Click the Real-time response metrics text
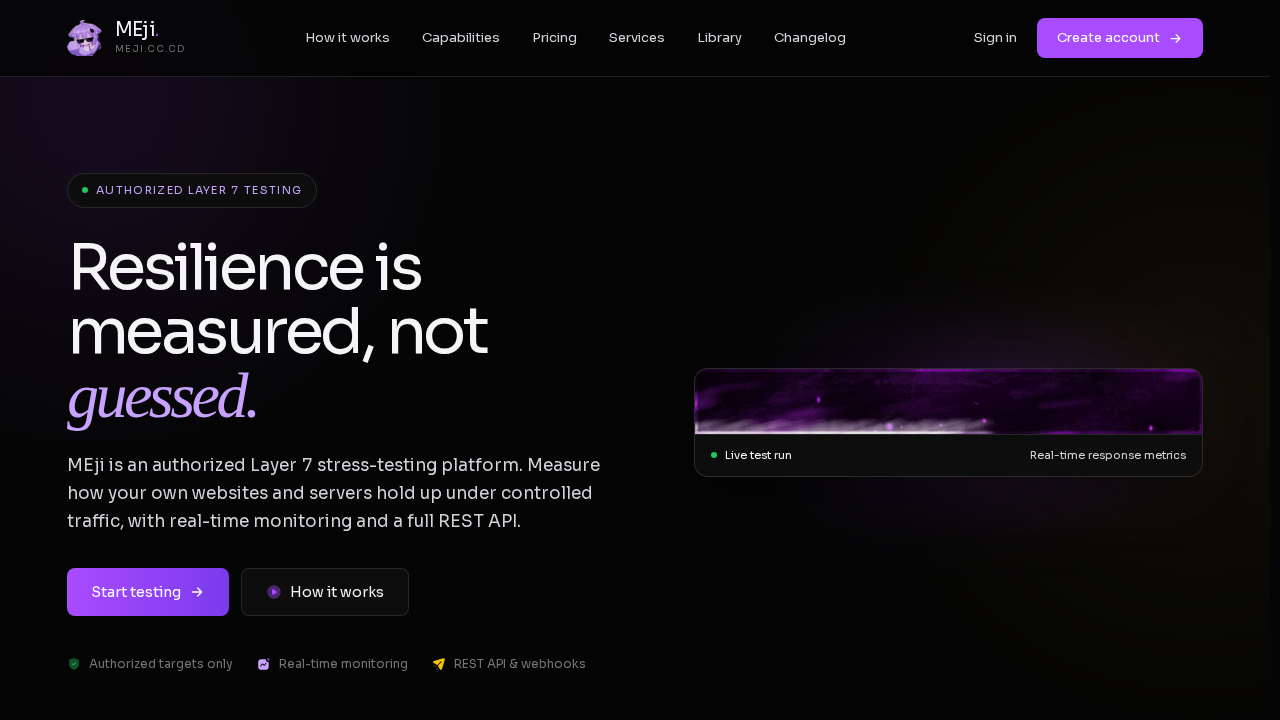This screenshot has width=1280, height=720. (x=1108, y=455)
